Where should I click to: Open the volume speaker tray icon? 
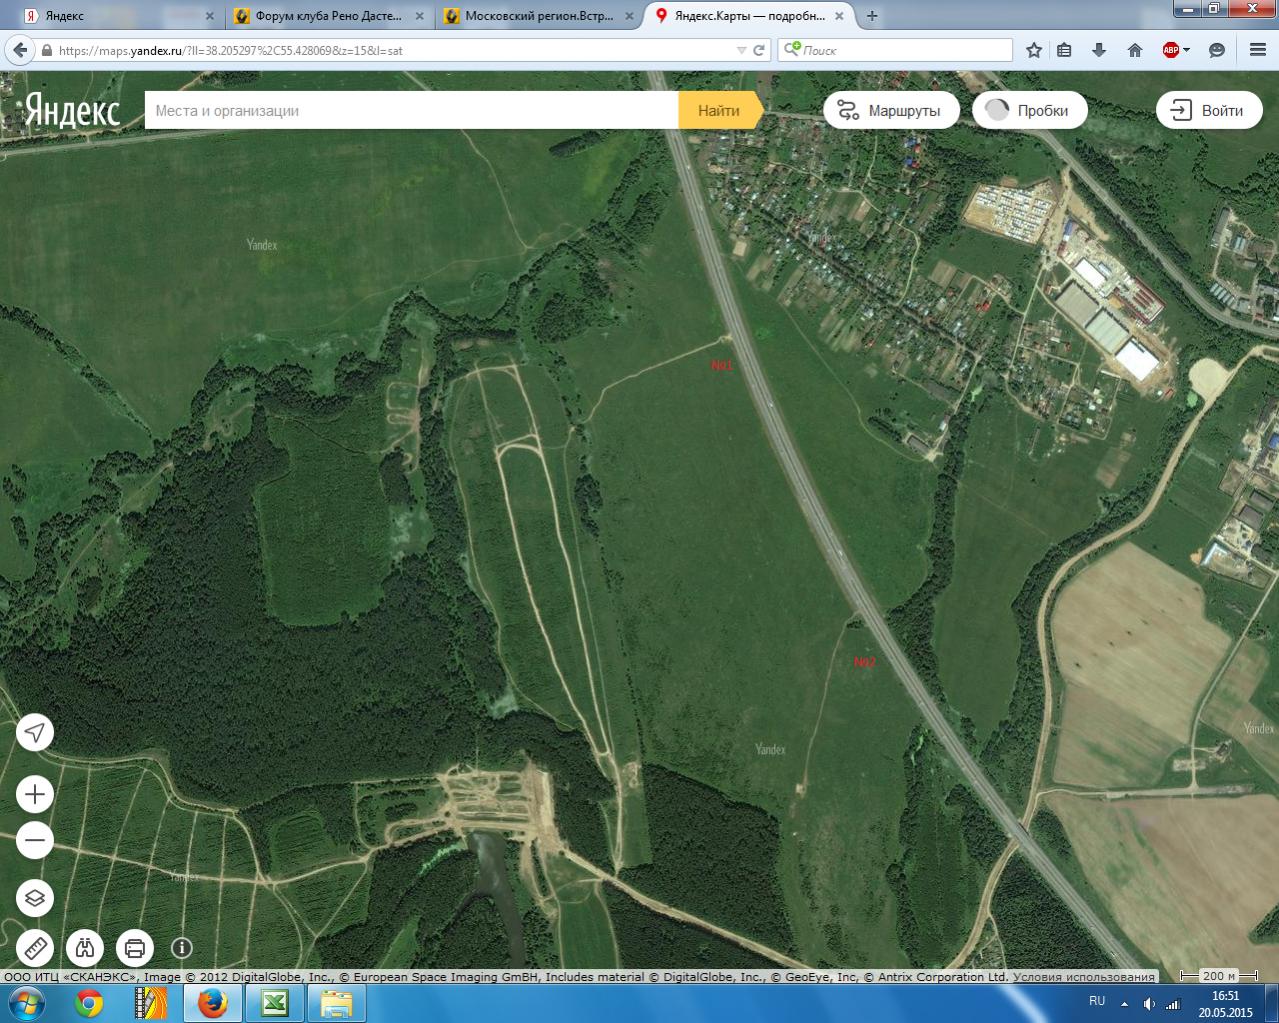pyautogui.click(x=1148, y=1003)
